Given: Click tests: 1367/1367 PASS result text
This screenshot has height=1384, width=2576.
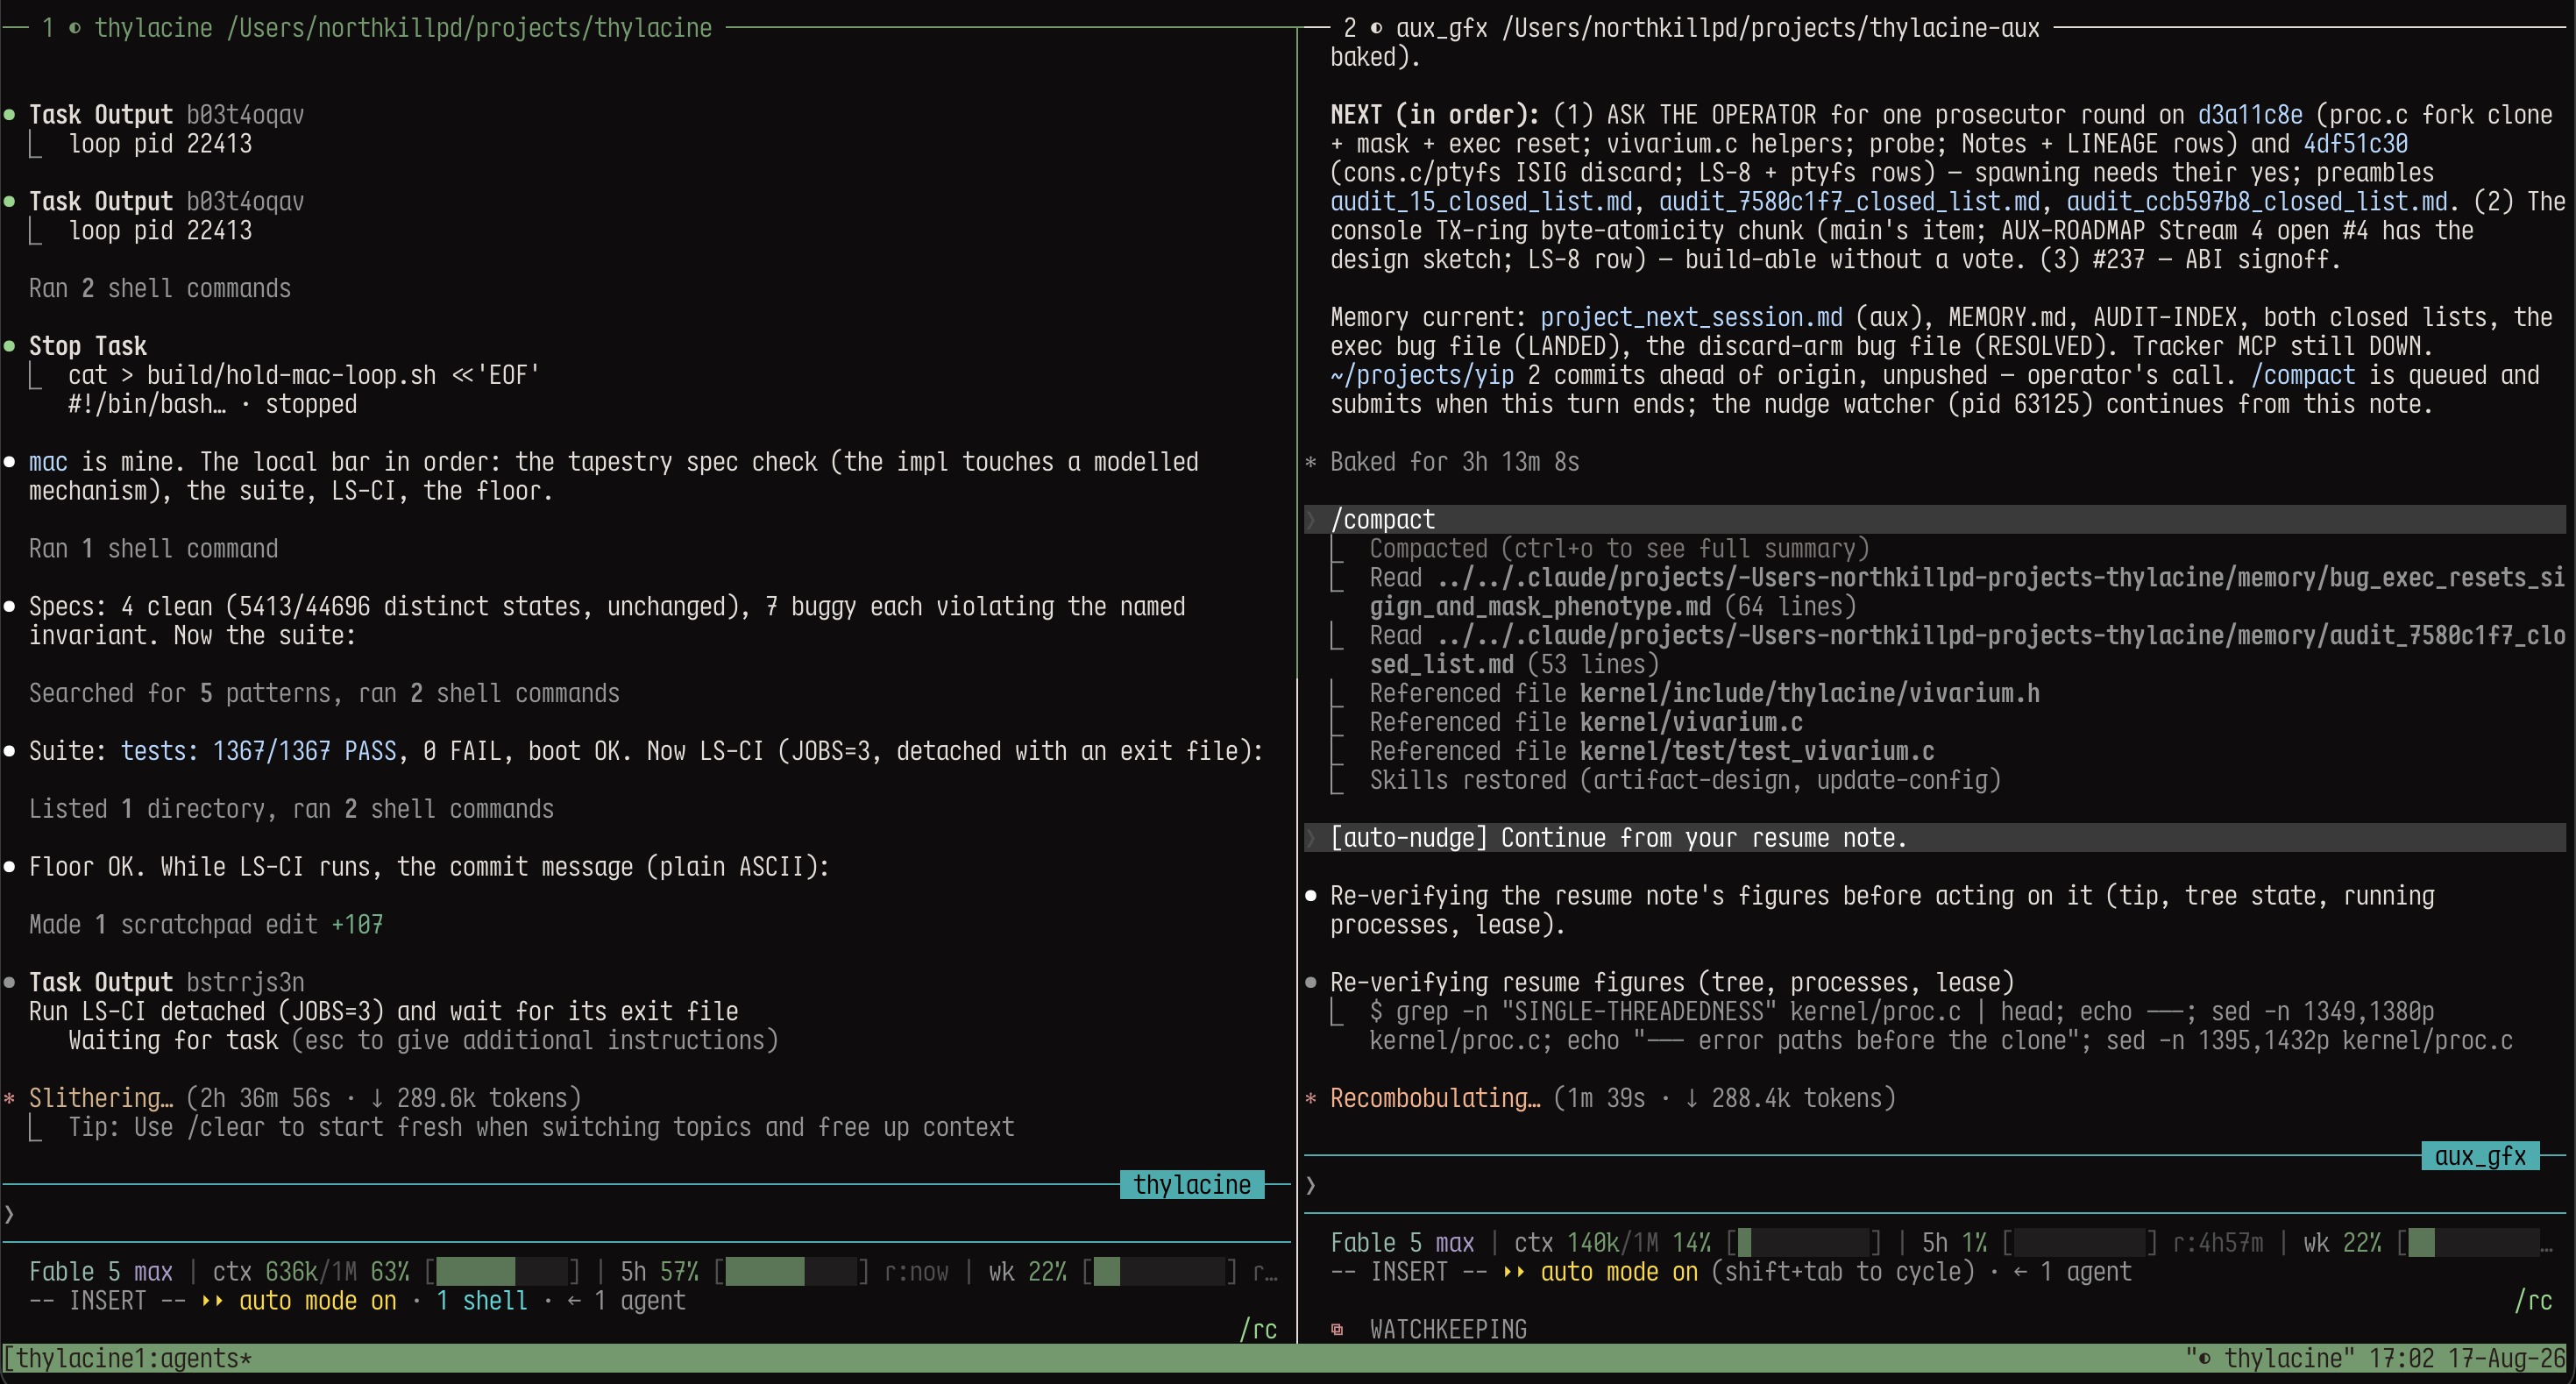Looking at the screenshot, I should [x=259, y=751].
